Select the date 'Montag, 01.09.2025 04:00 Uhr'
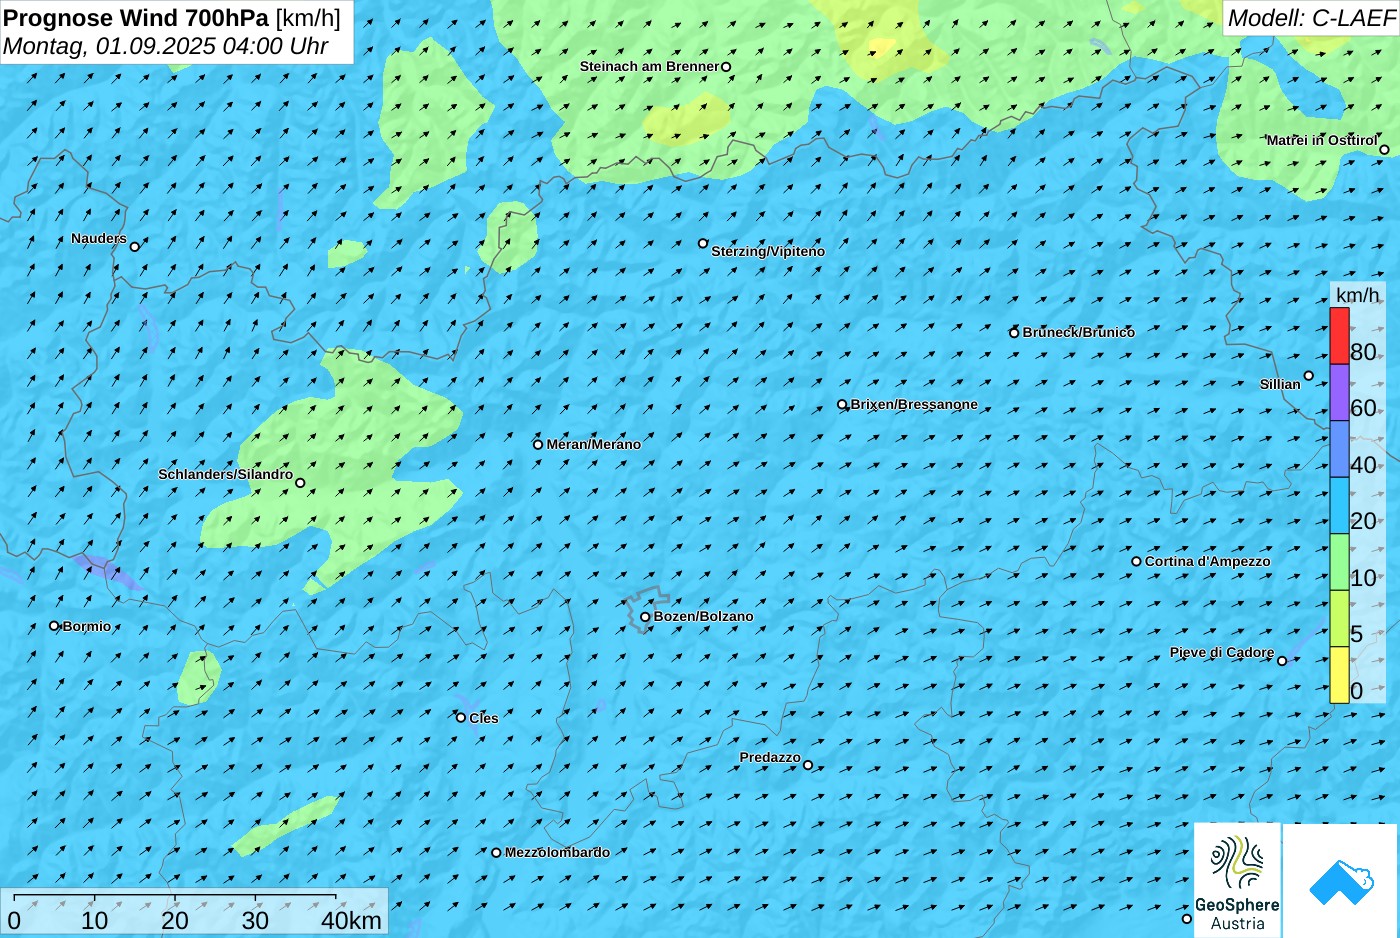Viewport: 1400px width, 938px height. coord(166,46)
